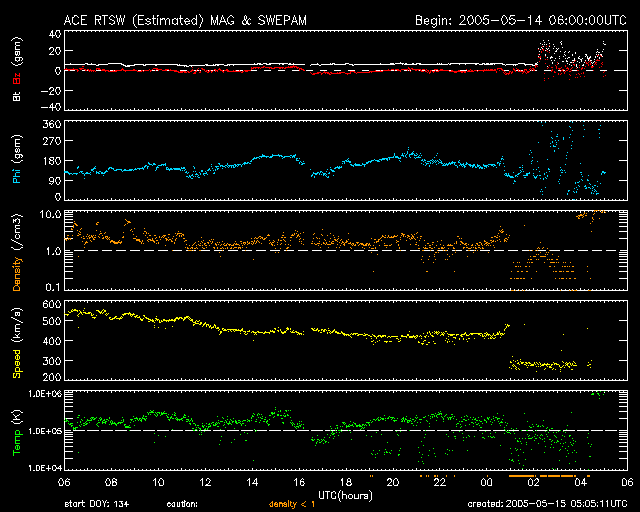This screenshot has height=512, width=640.
Task: Click the "1.0E+05" tick on the Temp axis
Action: [x=45, y=431]
